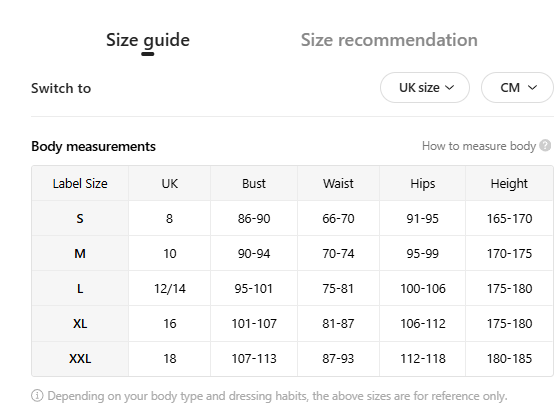The image size is (554, 415).
Task: Click the chevron in UK size selector
Action: coord(449,88)
